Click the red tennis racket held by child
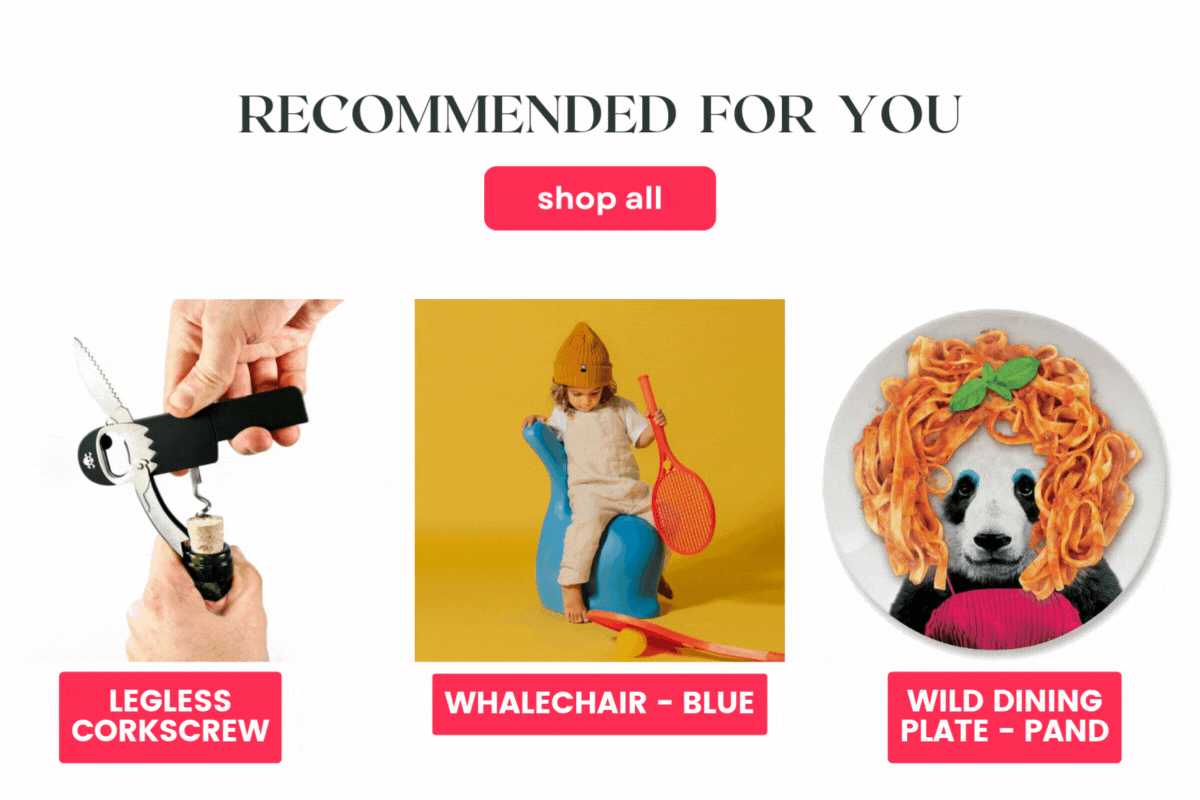Viewport: 1200px width, 800px height. (x=678, y=468)
